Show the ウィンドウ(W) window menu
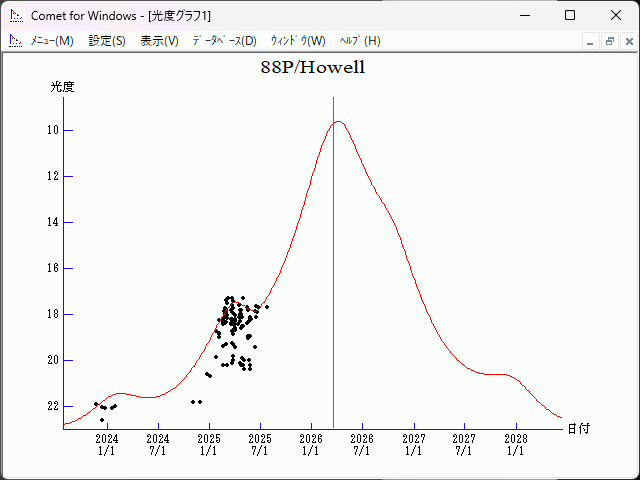 tap(298, 41)
